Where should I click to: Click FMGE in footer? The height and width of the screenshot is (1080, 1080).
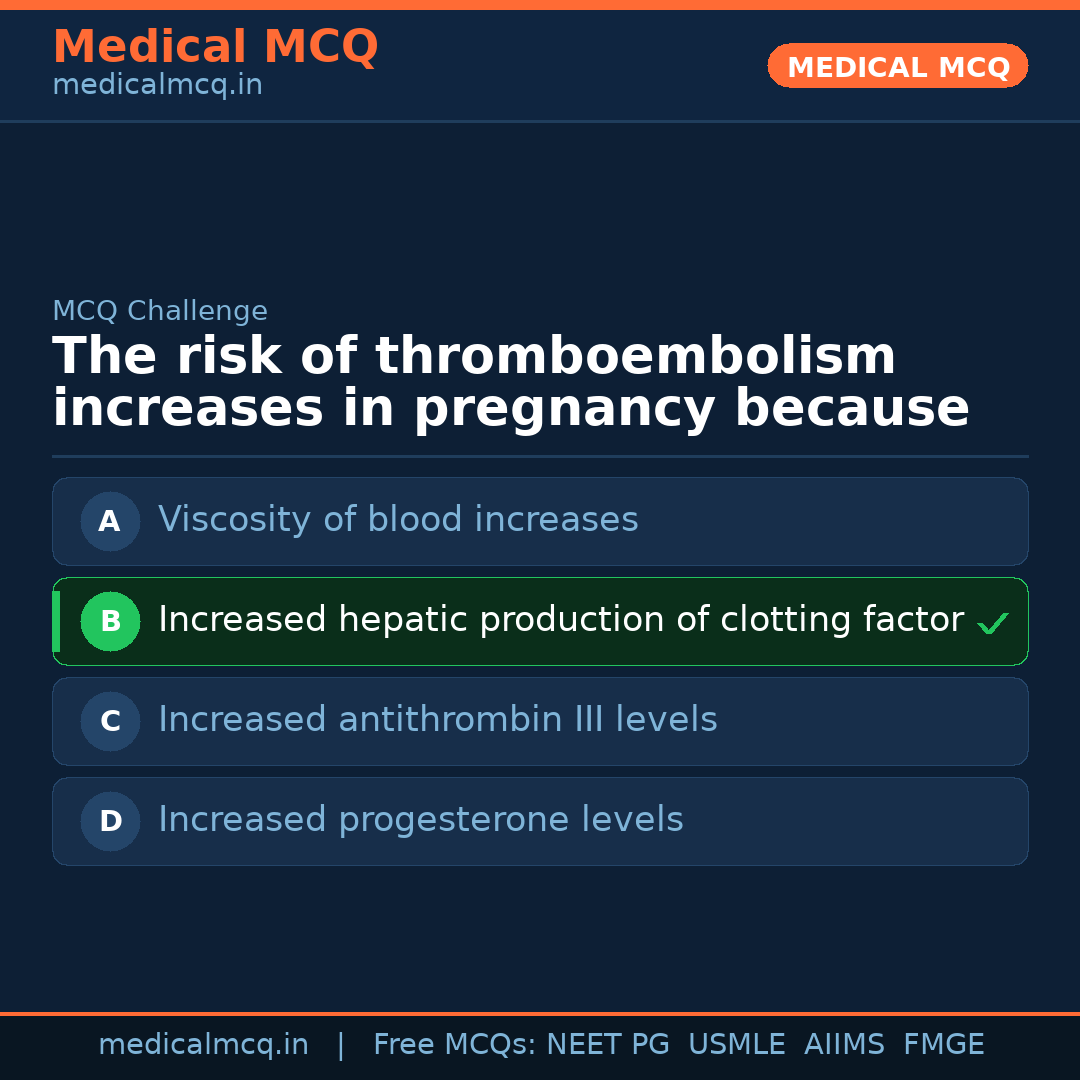coord(943,1045)
